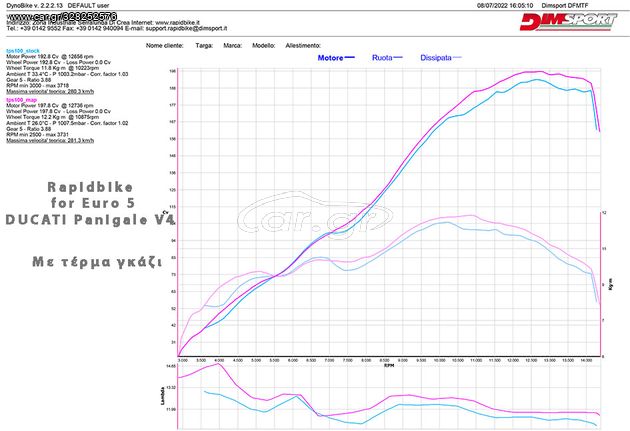Select the tps100_stock run title
630x431 pixels.
23,51
